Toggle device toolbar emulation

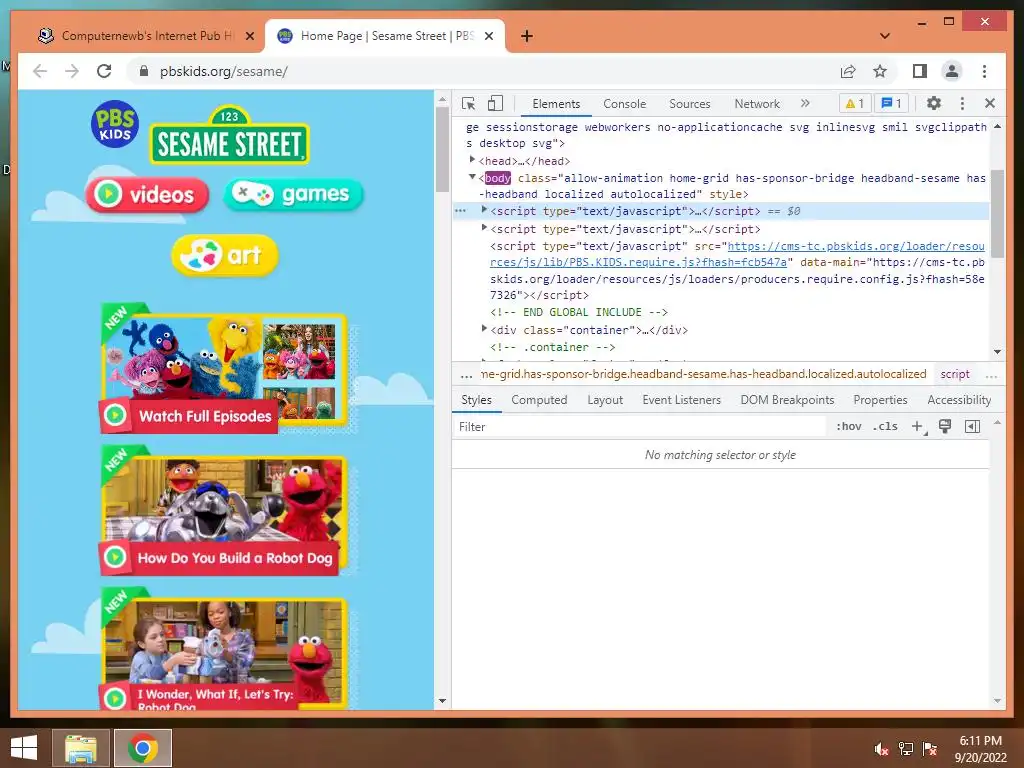(x=496, y=103)
